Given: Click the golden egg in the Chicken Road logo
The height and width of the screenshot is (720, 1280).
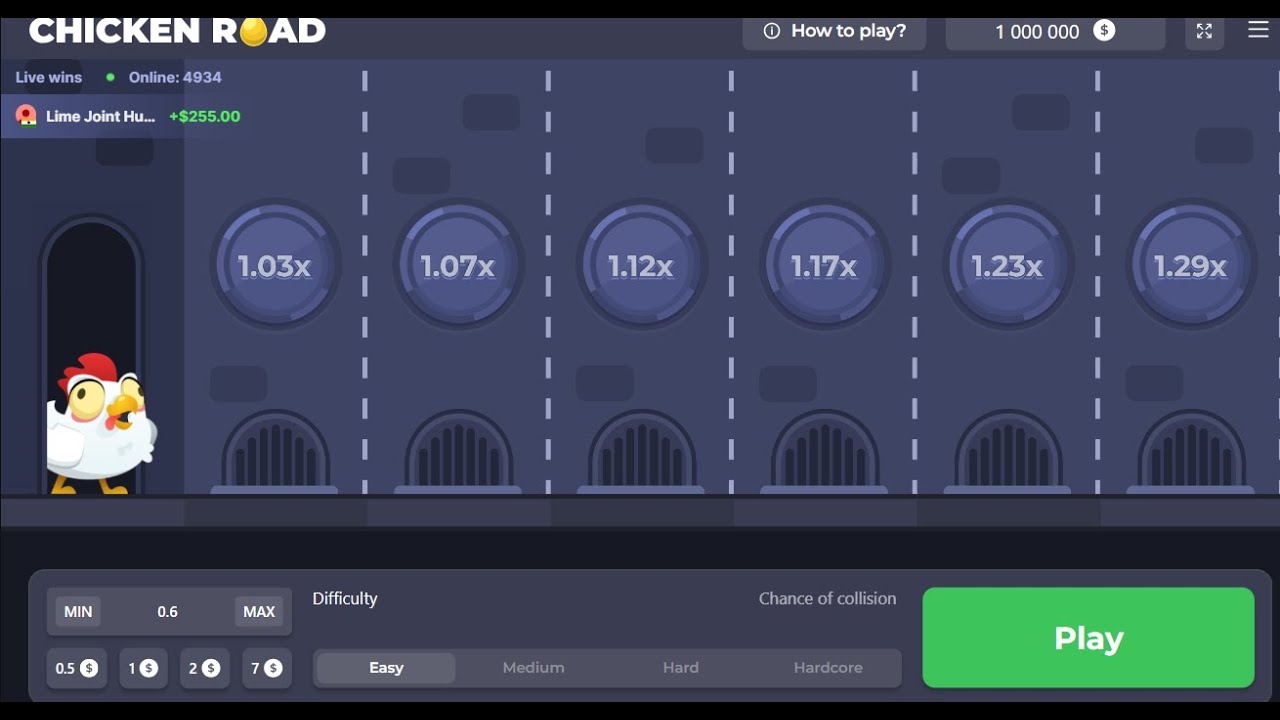Looking at the screenshot, I should (x=253, y=32).
